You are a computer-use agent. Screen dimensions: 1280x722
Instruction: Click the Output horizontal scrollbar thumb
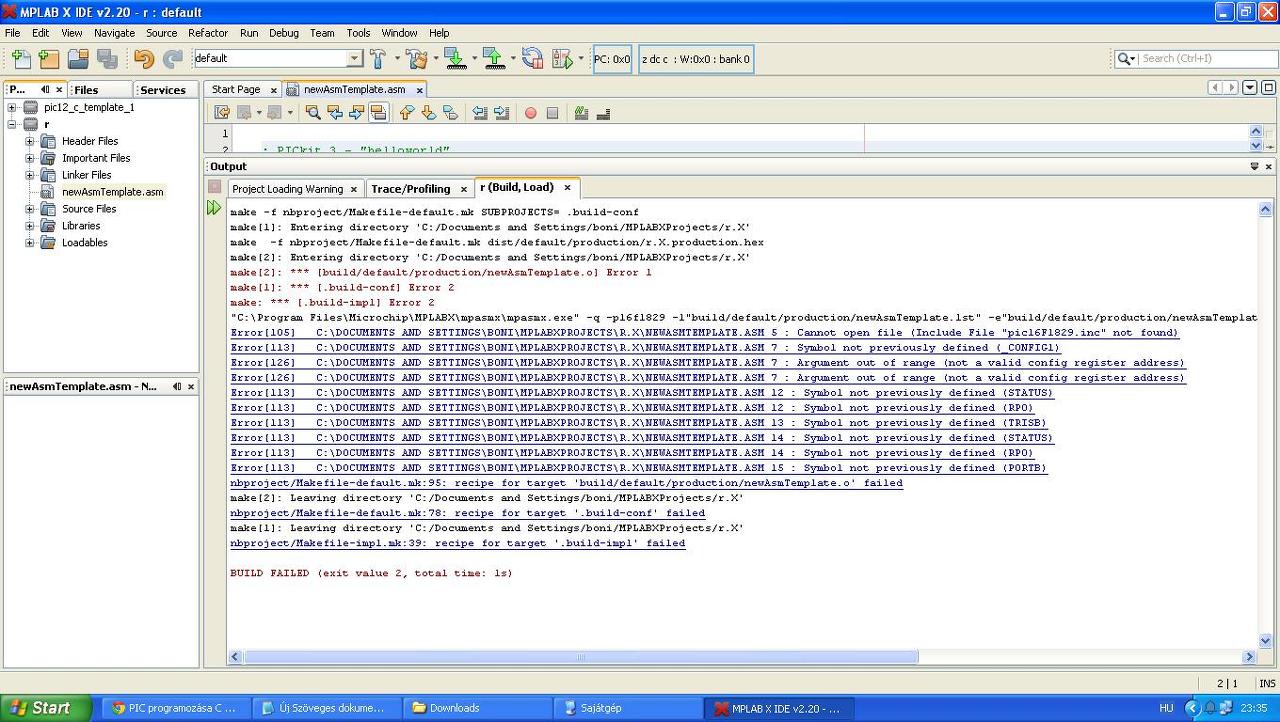[x=581, y=657]
